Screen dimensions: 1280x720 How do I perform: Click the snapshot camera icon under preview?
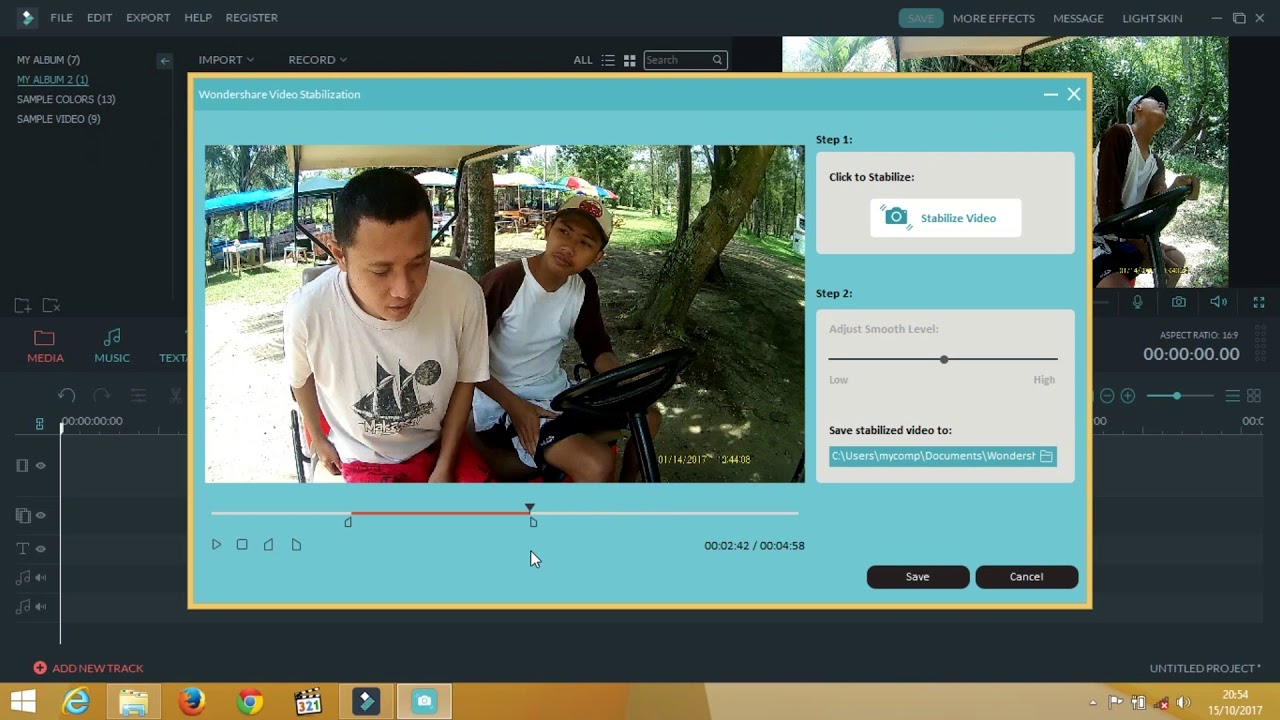click(1179, 302)
